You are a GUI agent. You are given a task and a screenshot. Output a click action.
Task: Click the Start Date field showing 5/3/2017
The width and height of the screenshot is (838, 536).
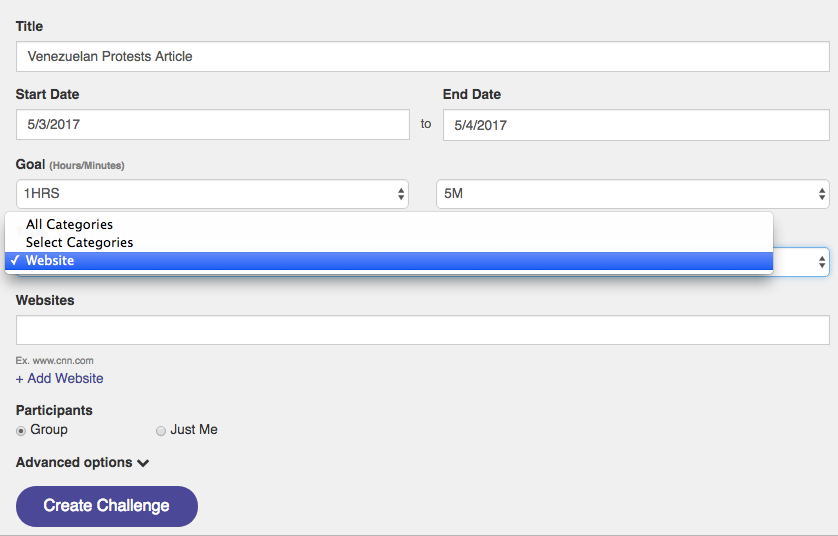212,125
